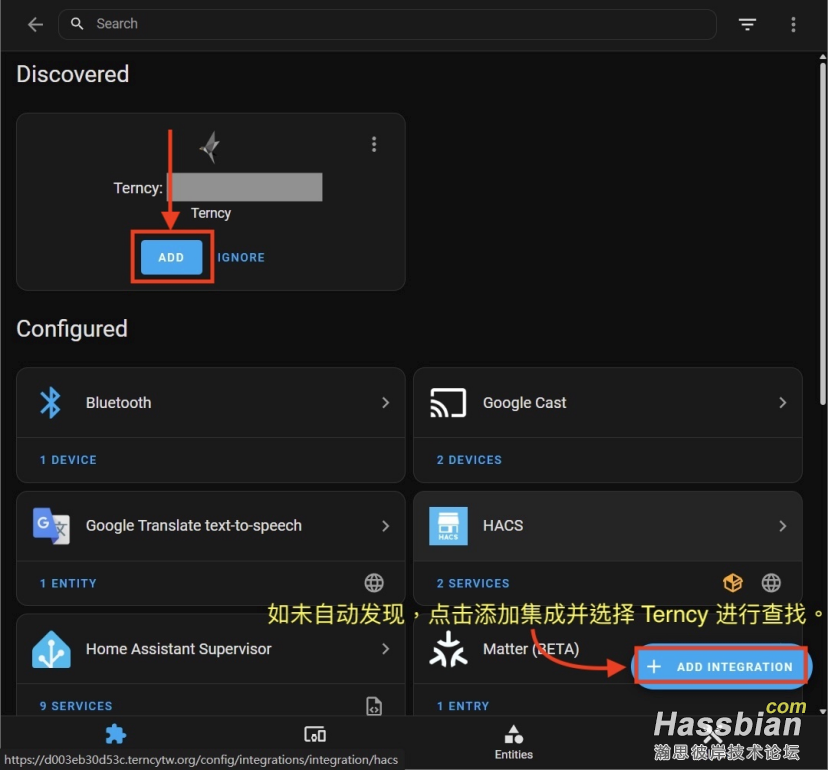The height and width of the screenshot is (770, 828).
Task: Ignore the discovered Terncy device
Action: pyautogui.click(x=241, y=257)
